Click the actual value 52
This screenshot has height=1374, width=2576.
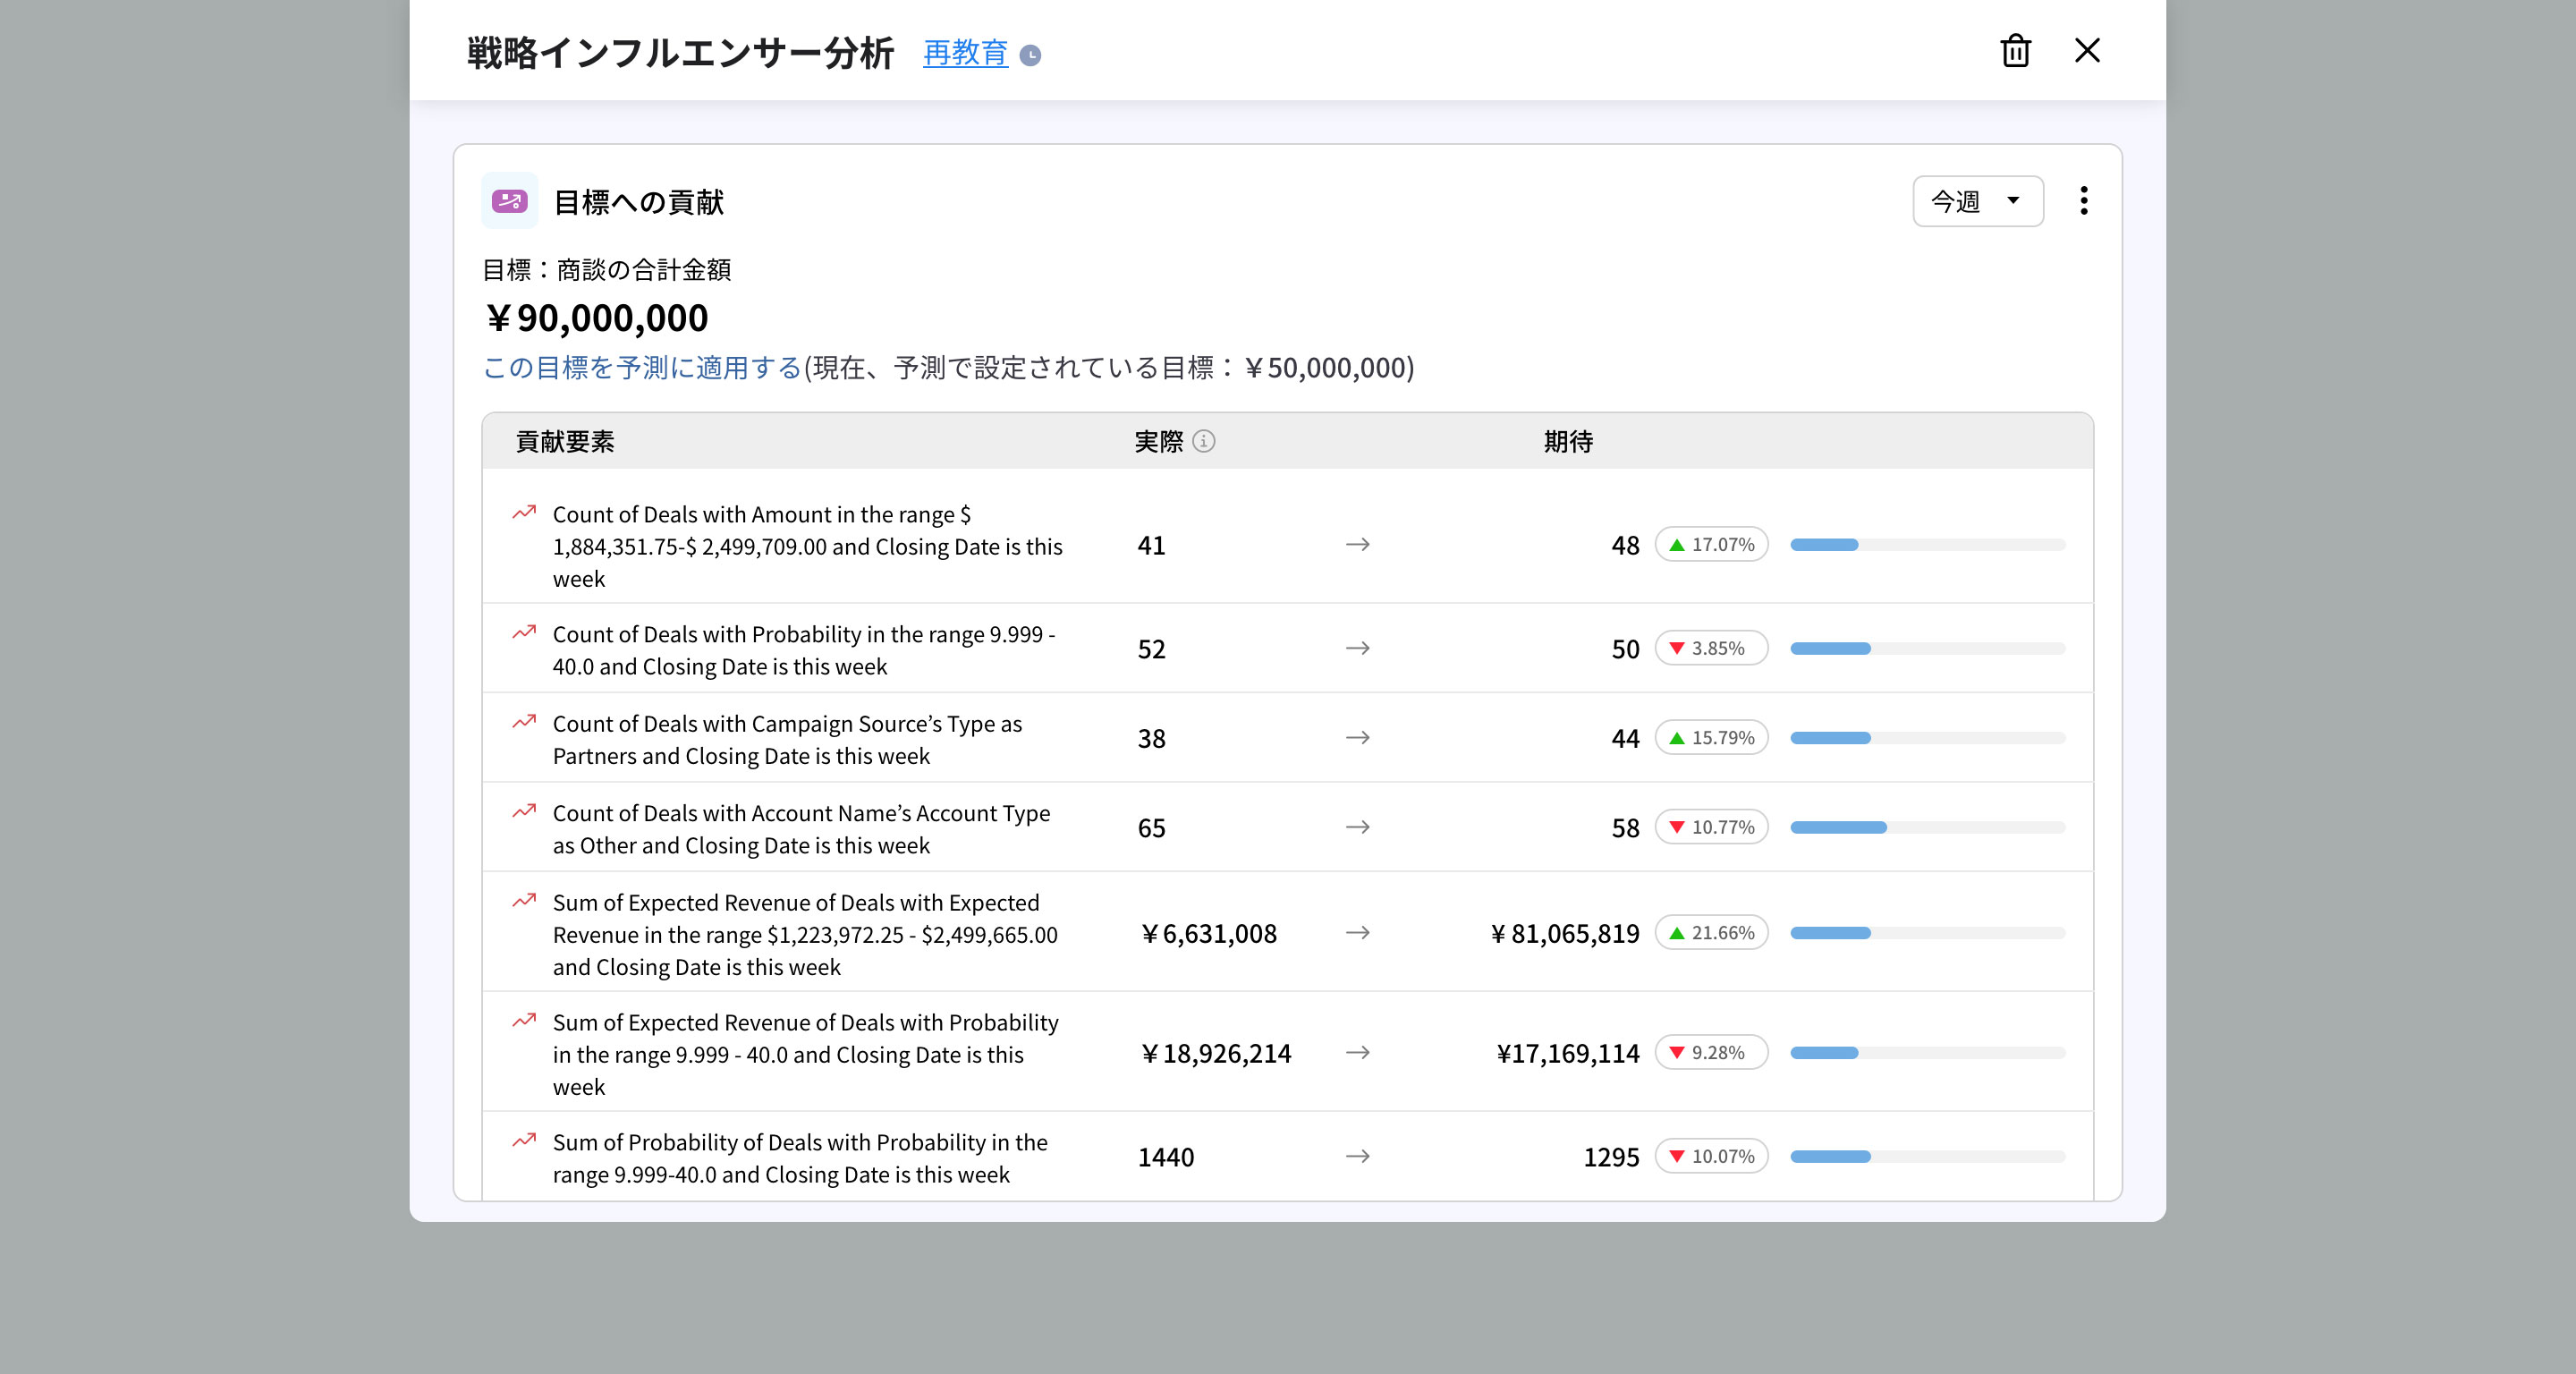[1151, 649]
